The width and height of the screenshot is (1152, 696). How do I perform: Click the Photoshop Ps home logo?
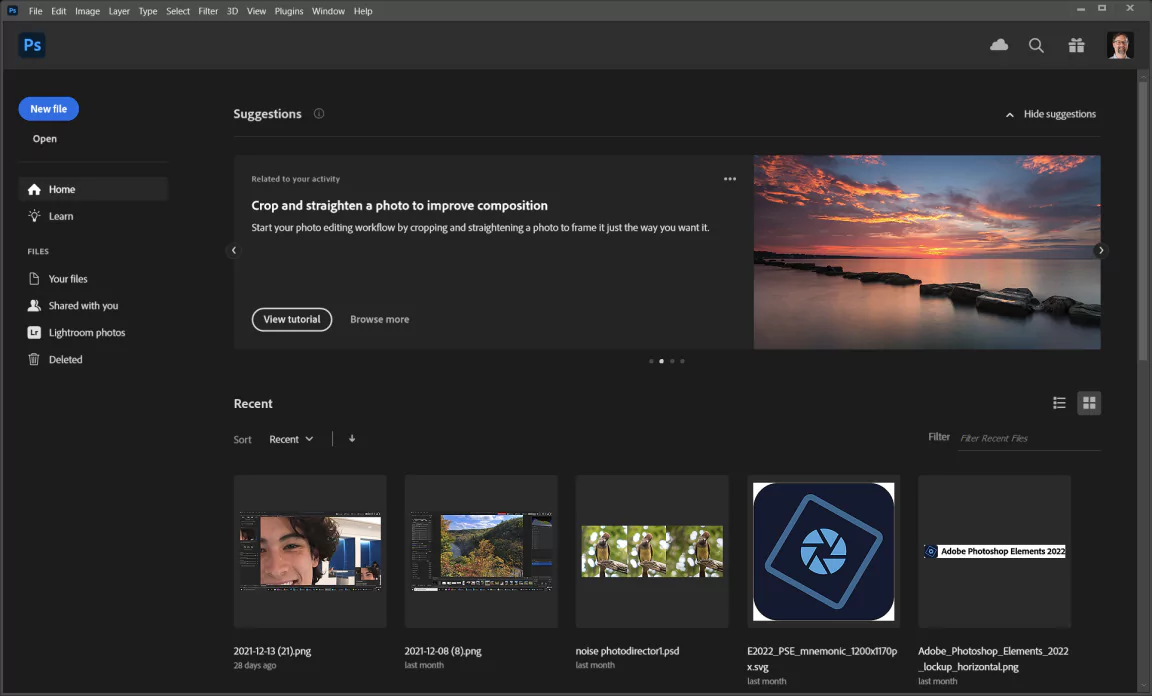tap(32, 45)
